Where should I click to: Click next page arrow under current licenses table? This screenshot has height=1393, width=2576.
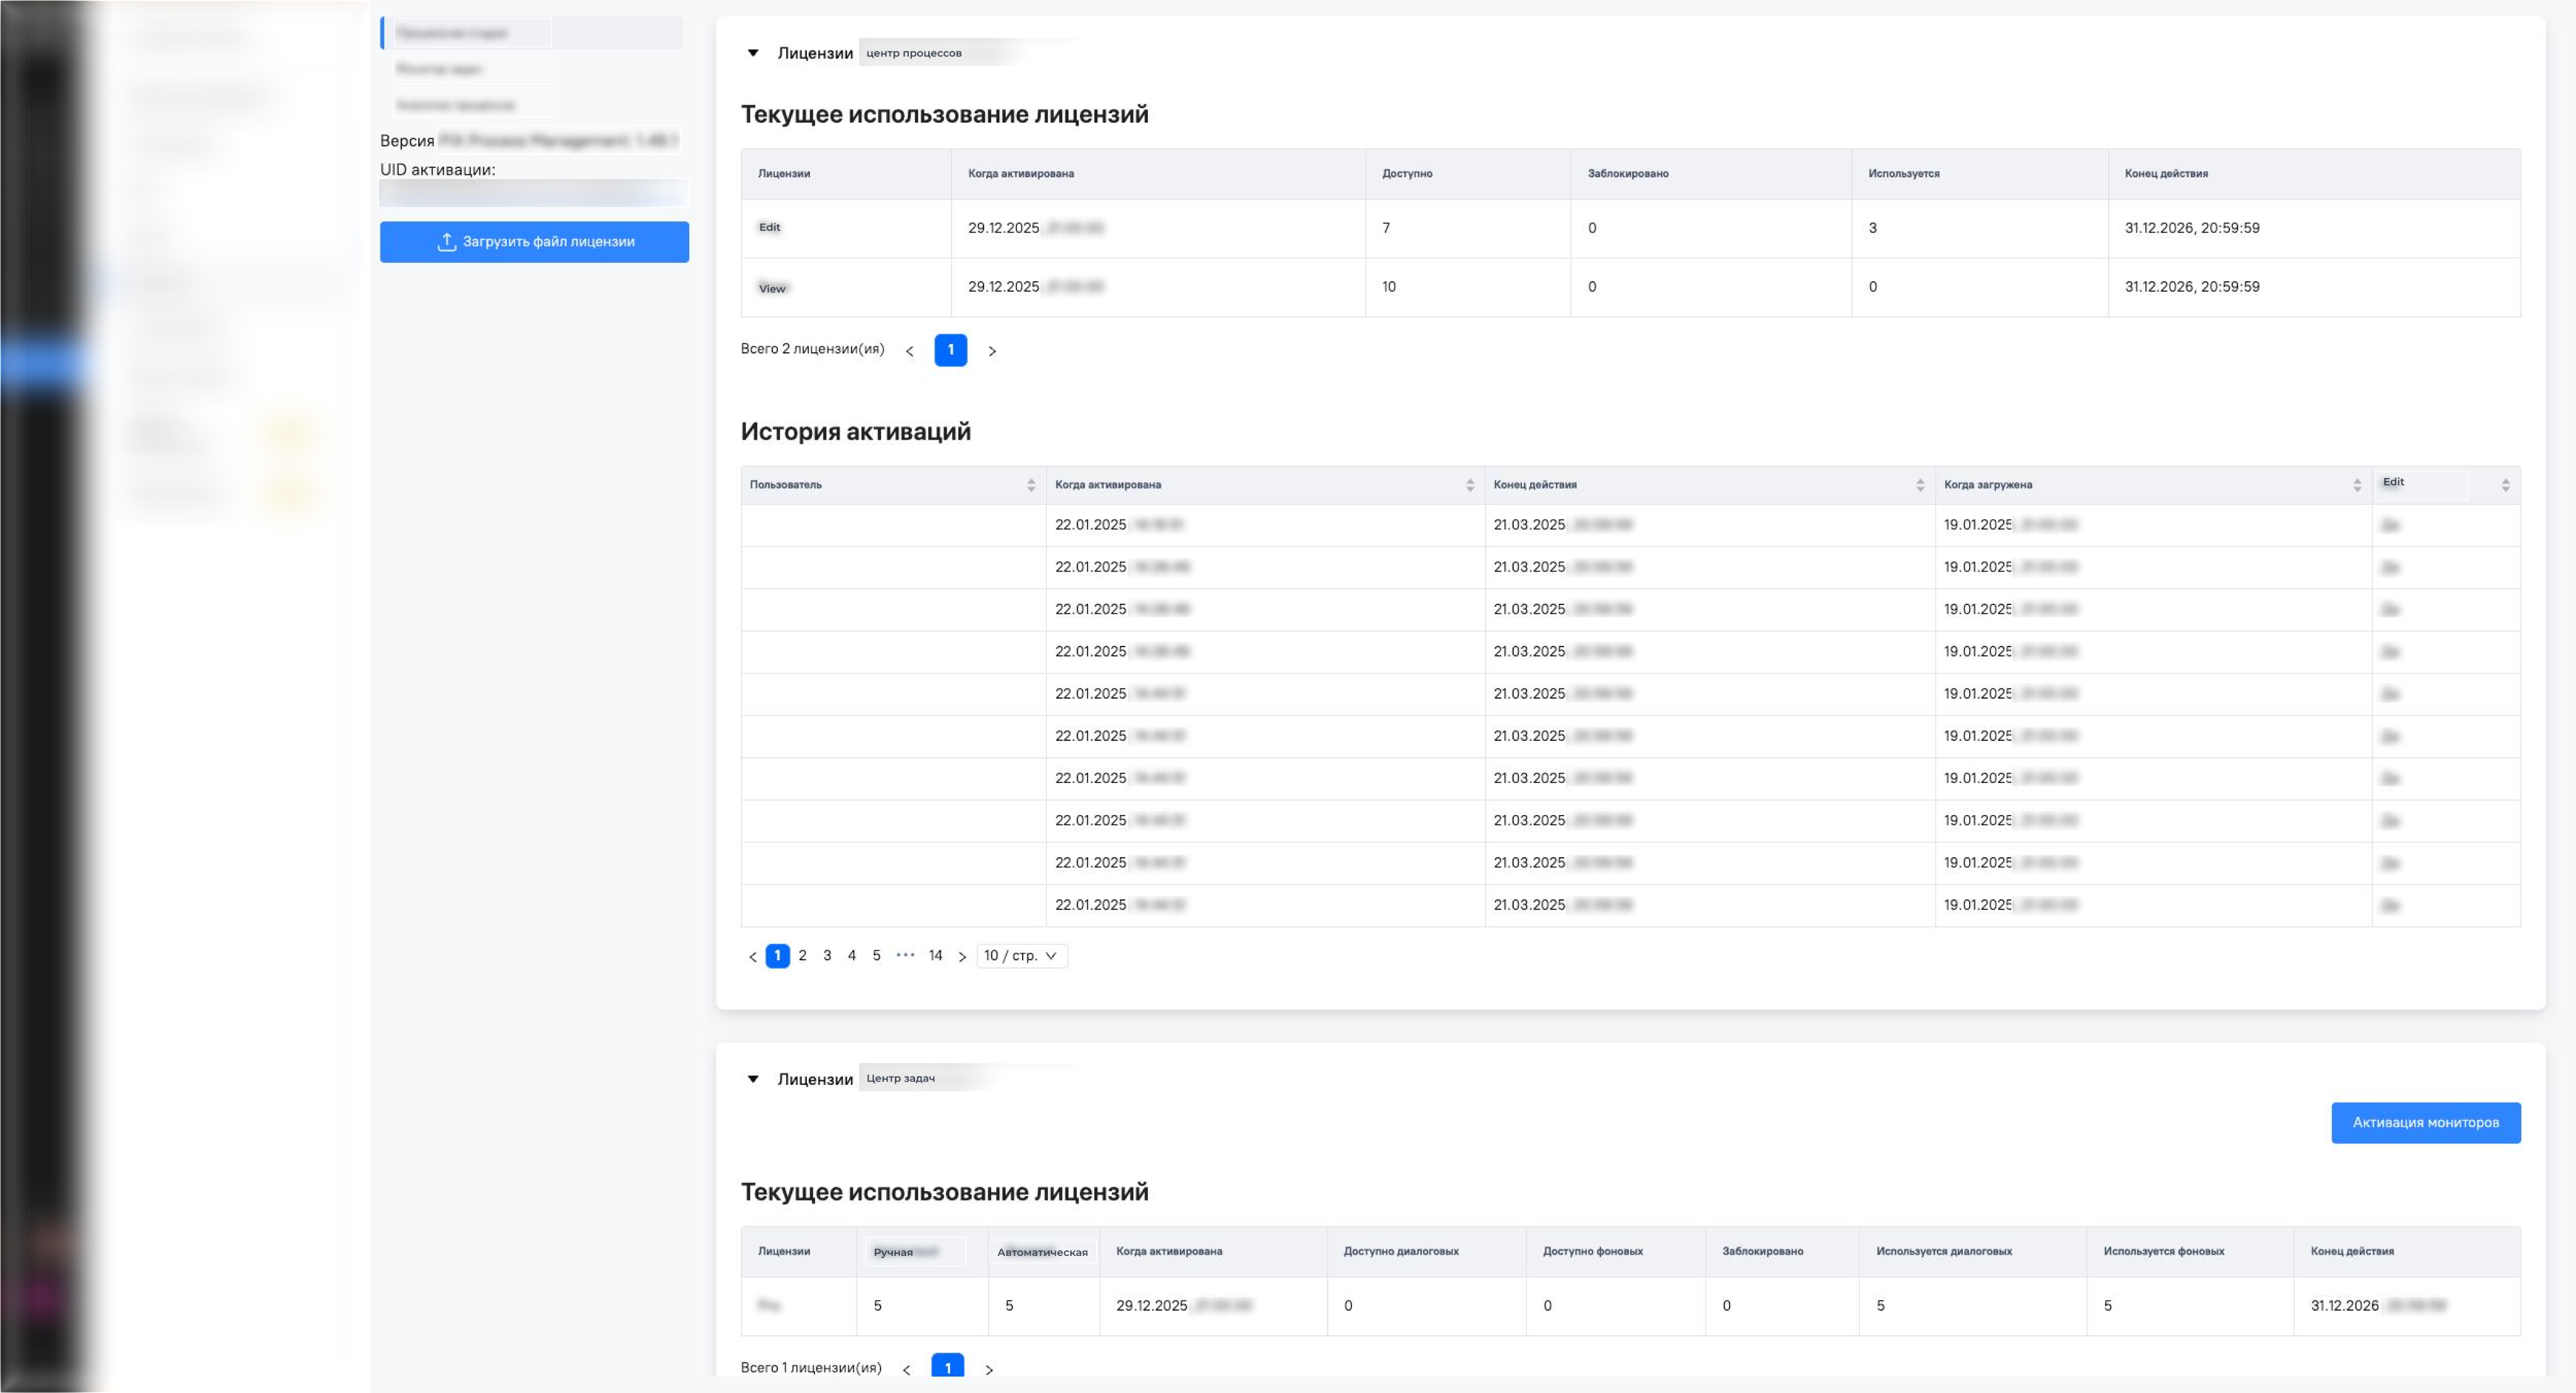coord(992,351)
